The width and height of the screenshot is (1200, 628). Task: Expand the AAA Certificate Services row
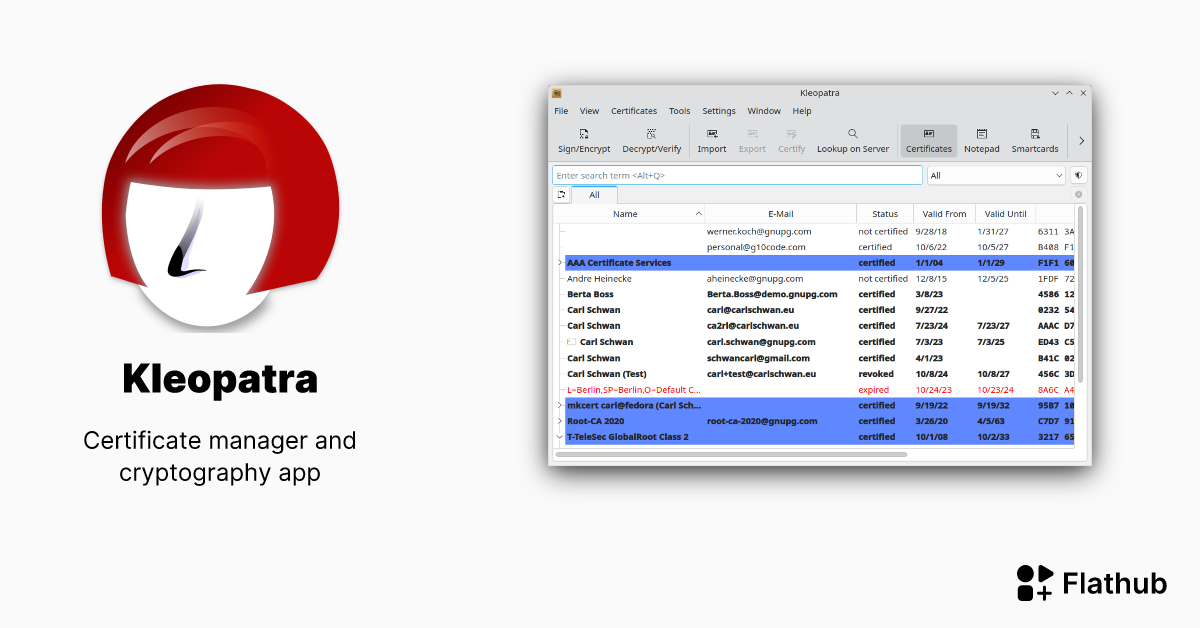pyautogui.click(x=560, y=263)
